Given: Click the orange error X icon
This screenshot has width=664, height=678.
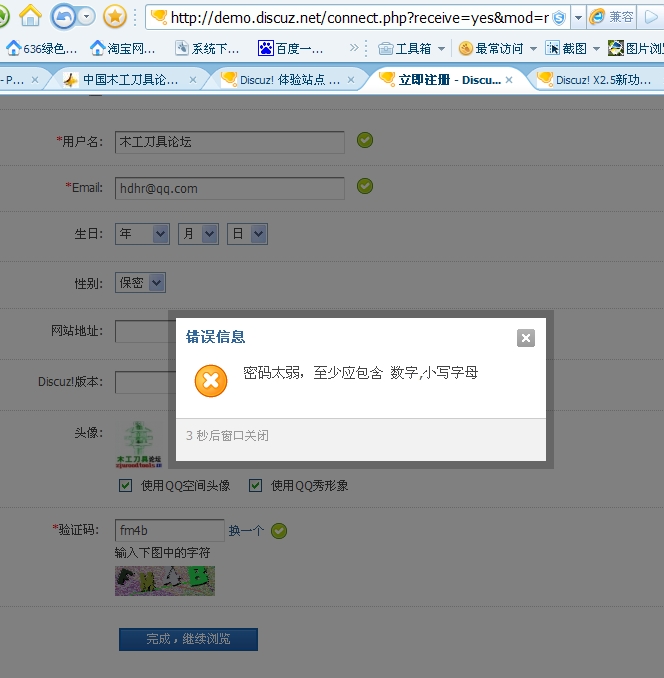Looking at the screenshot, I should click(211, 381).
